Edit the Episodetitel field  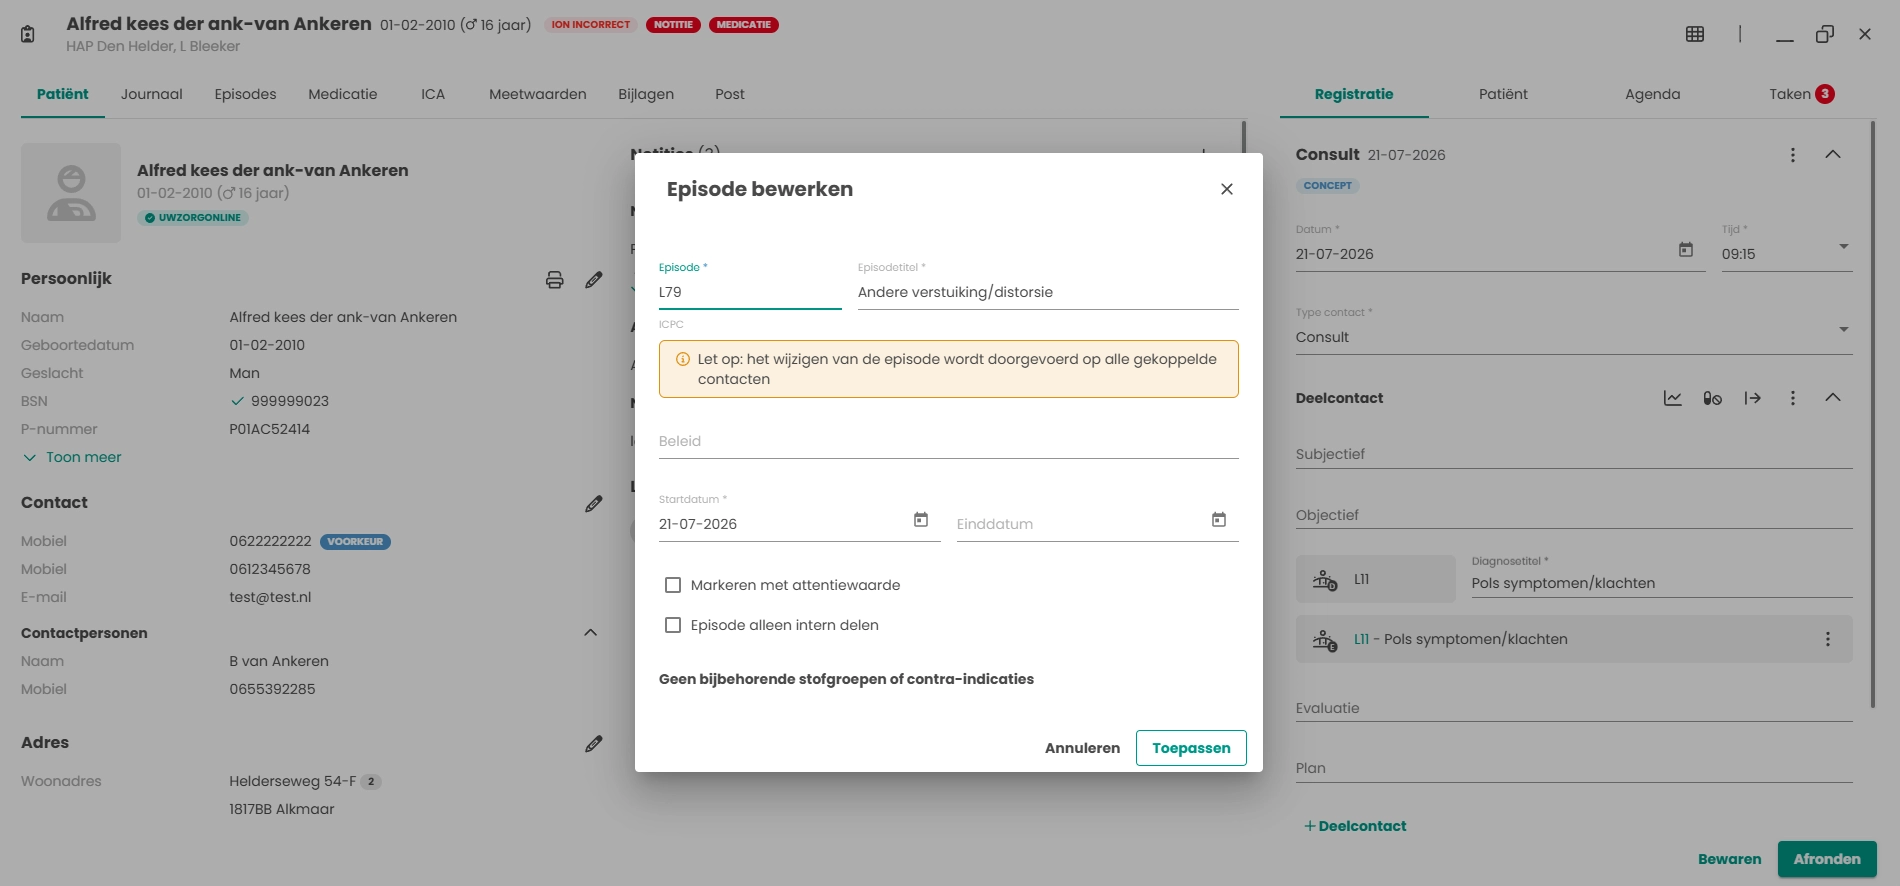(1048, 292)
